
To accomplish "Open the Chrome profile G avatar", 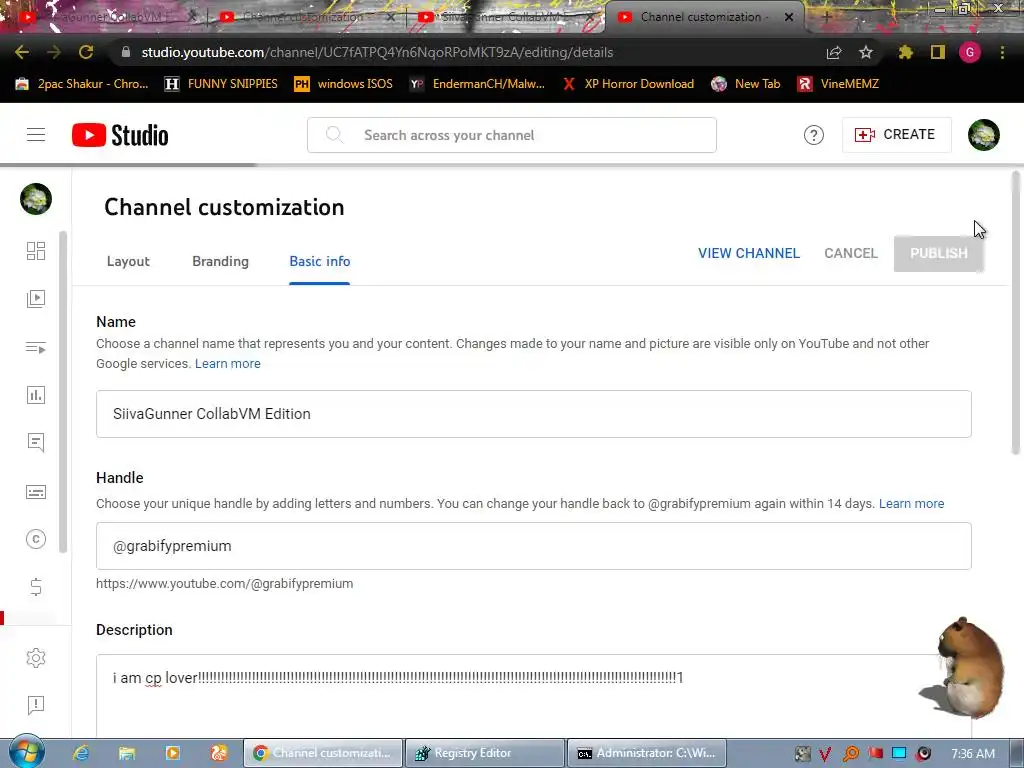I will coord(970,52).
